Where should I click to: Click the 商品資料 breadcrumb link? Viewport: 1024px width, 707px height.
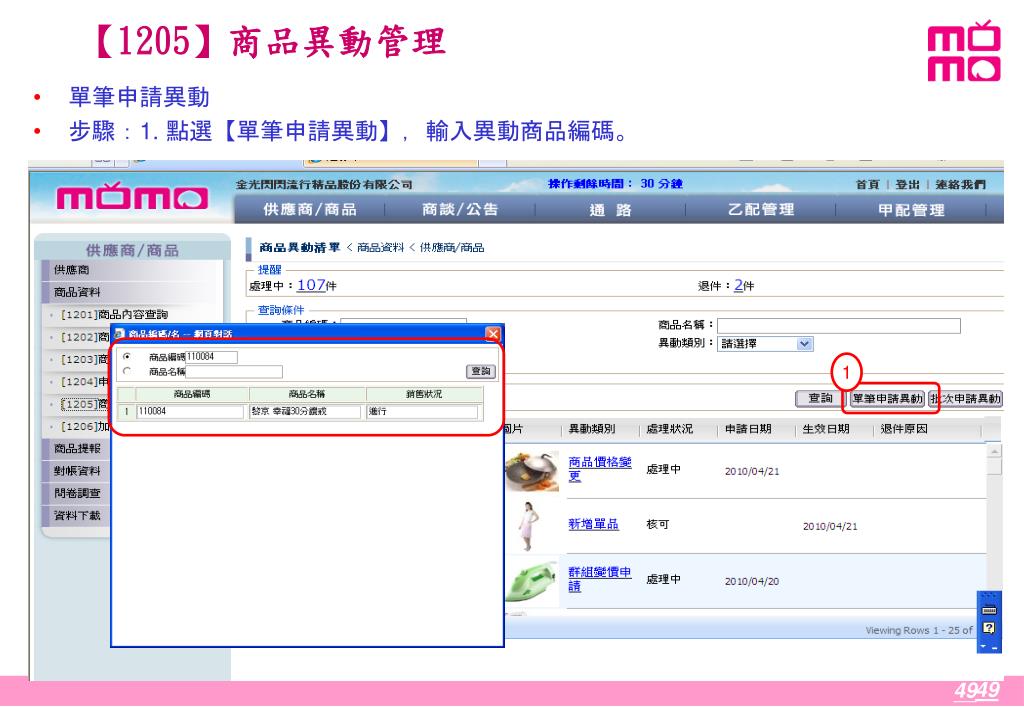click(381, 247)
